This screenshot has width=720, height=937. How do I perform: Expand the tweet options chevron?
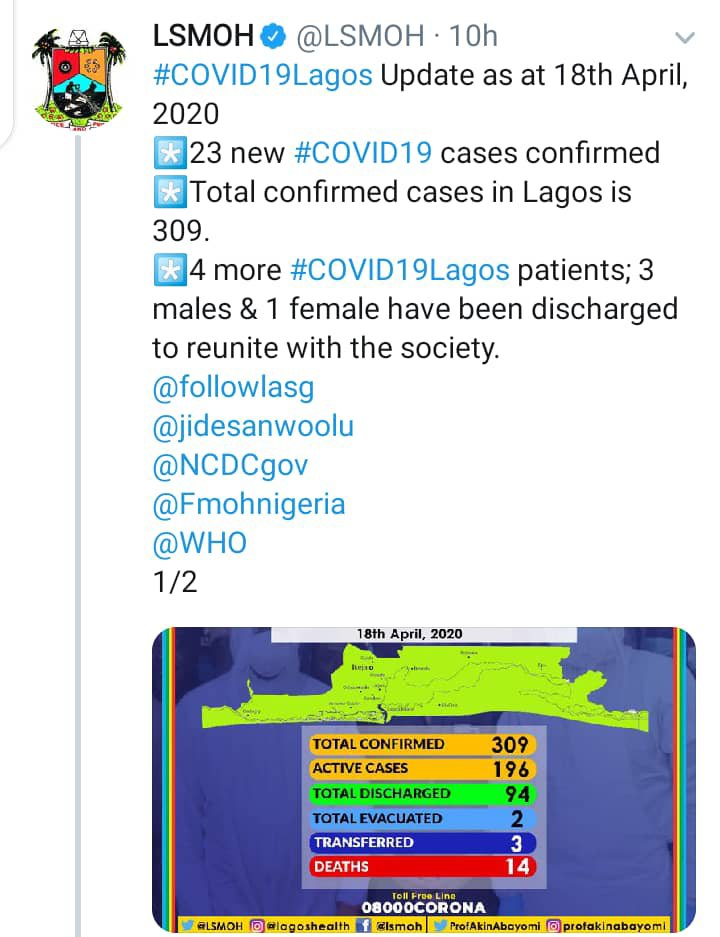point(686,38)
